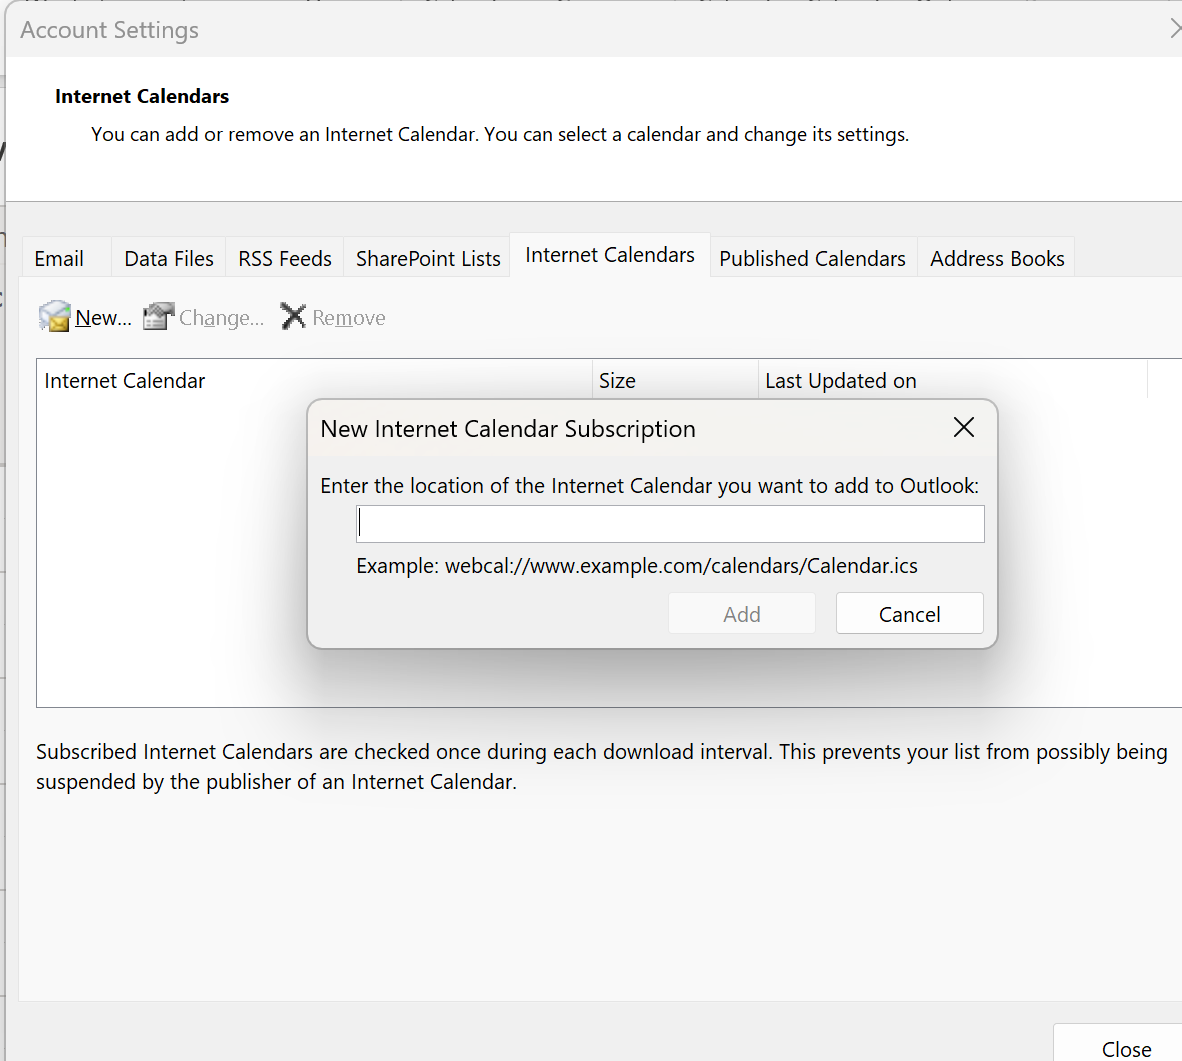The image size is (1182, 1061).
Task: Click the Account Settings window close X
Action: (x=1174, y=29)
